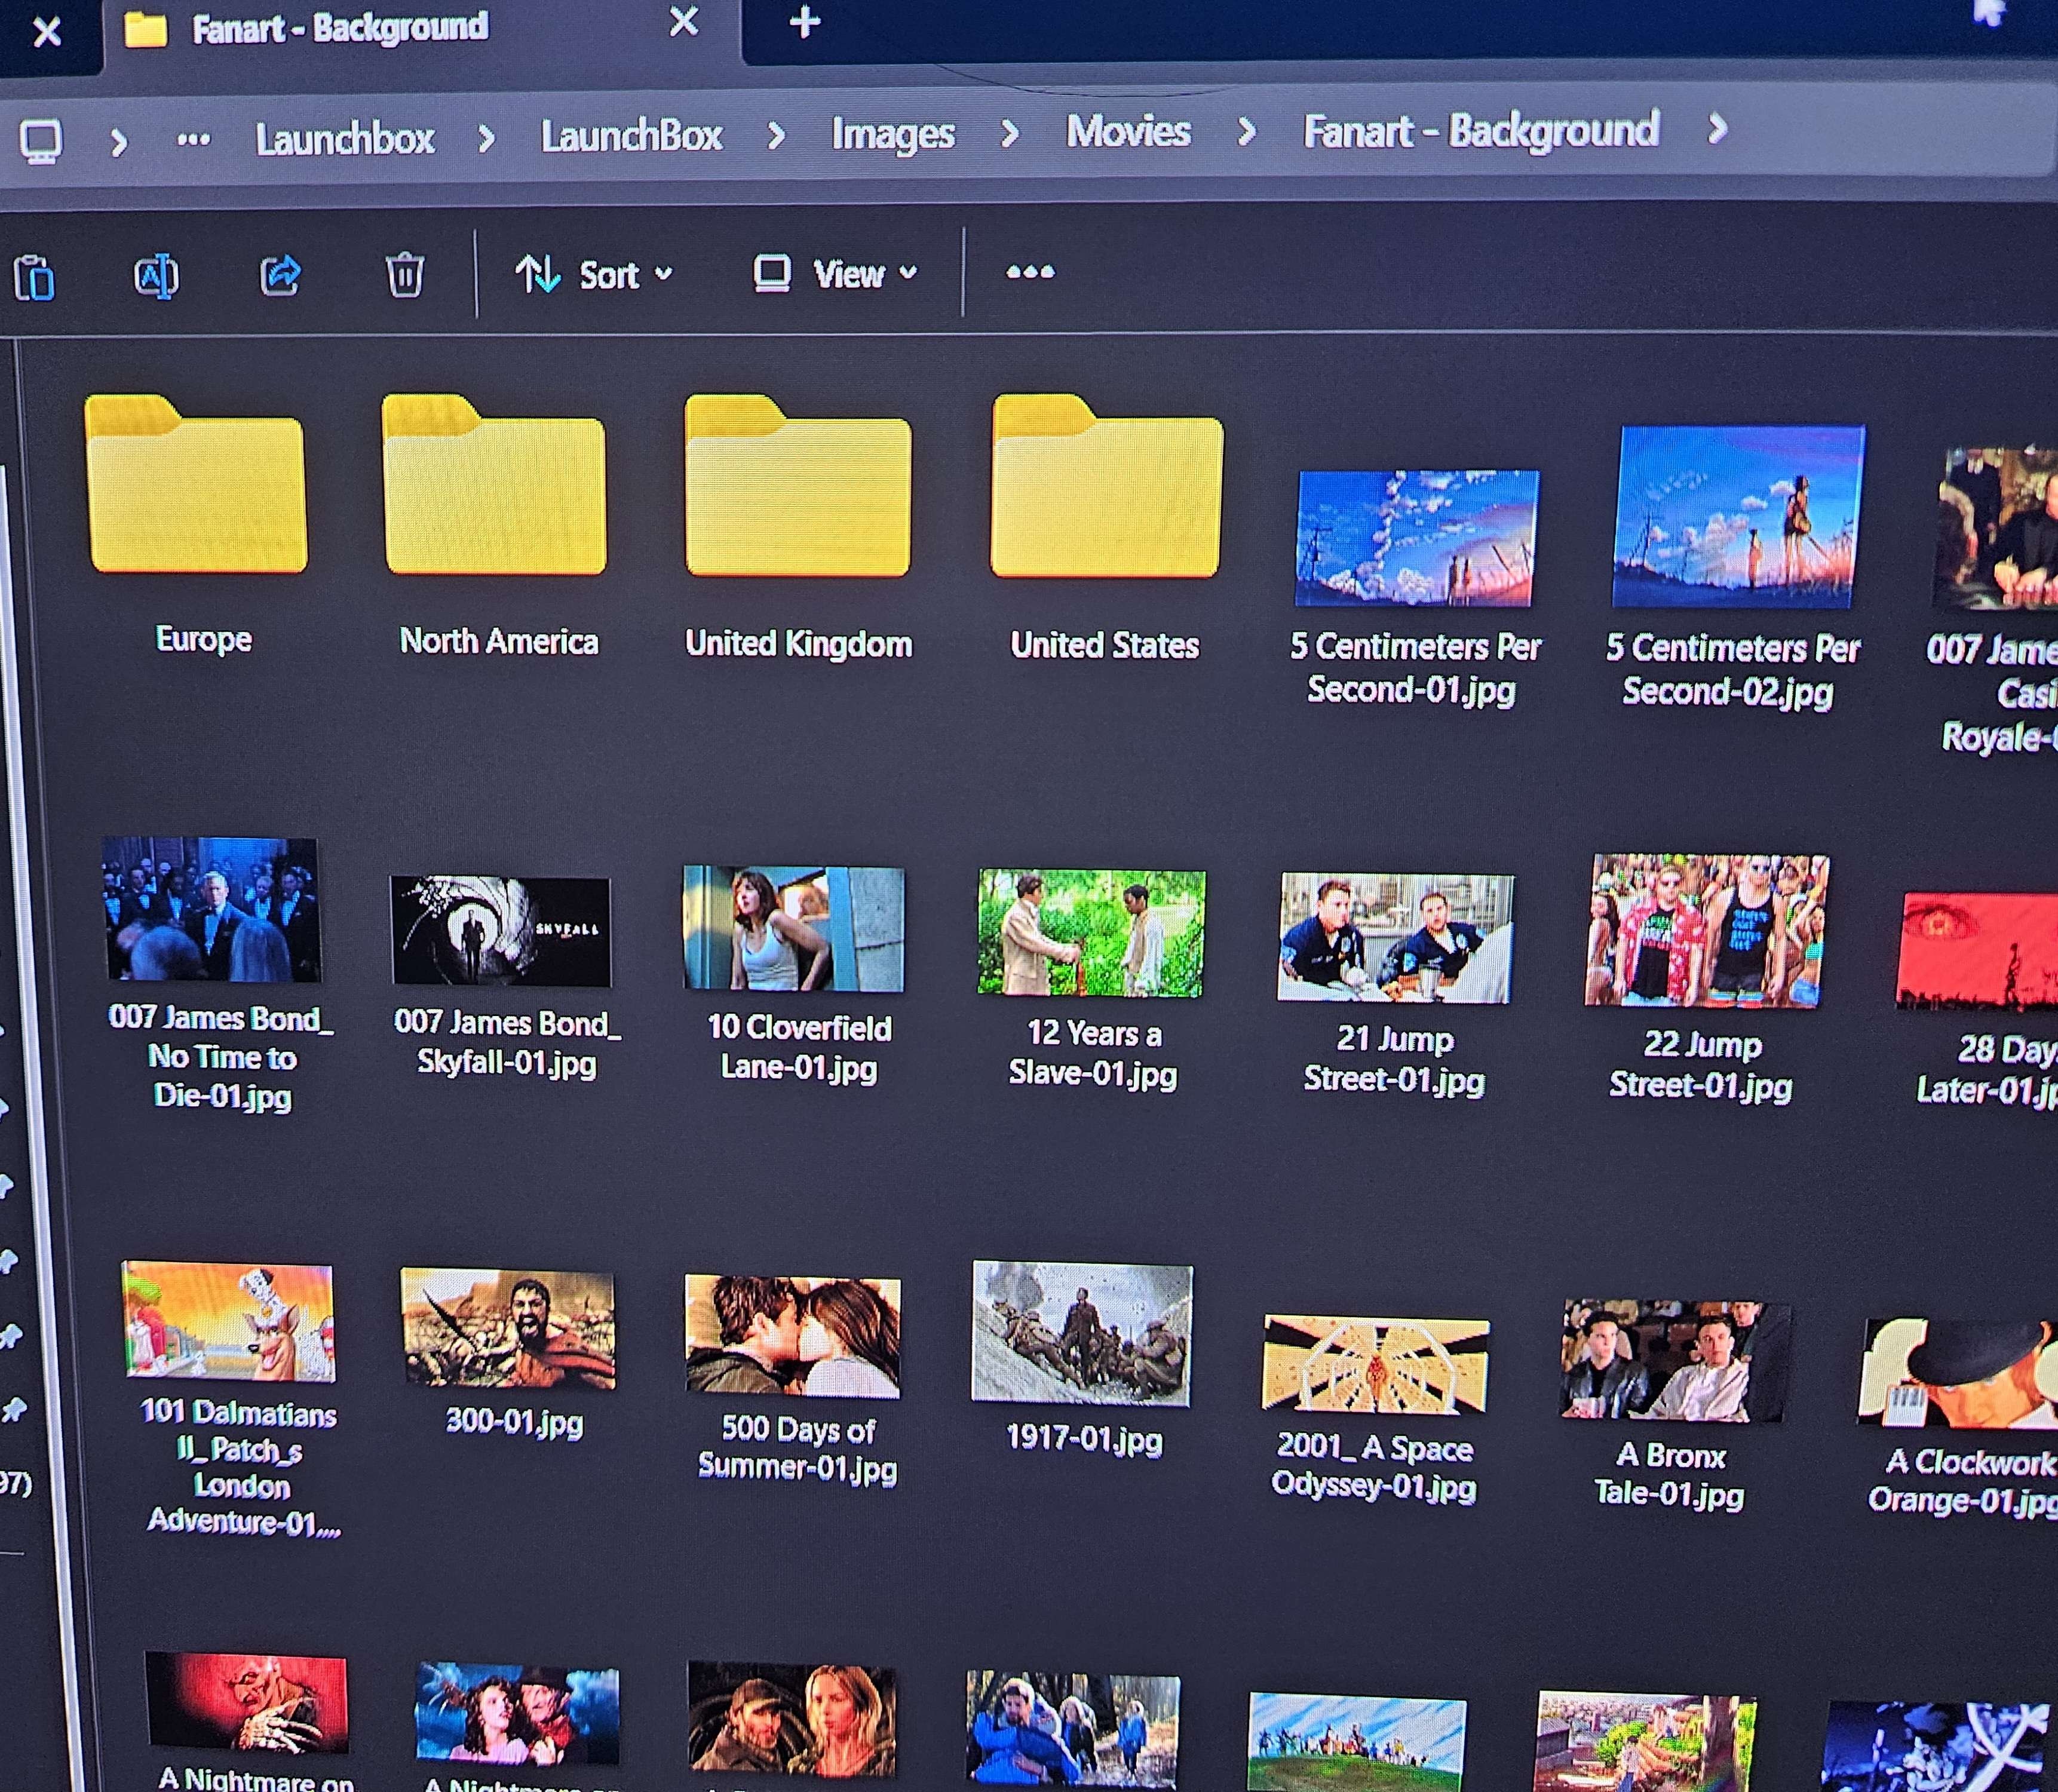This screenshot has width=2058, height=1792.
Task: Click the United States folder name label
Action: (1105, 645)
